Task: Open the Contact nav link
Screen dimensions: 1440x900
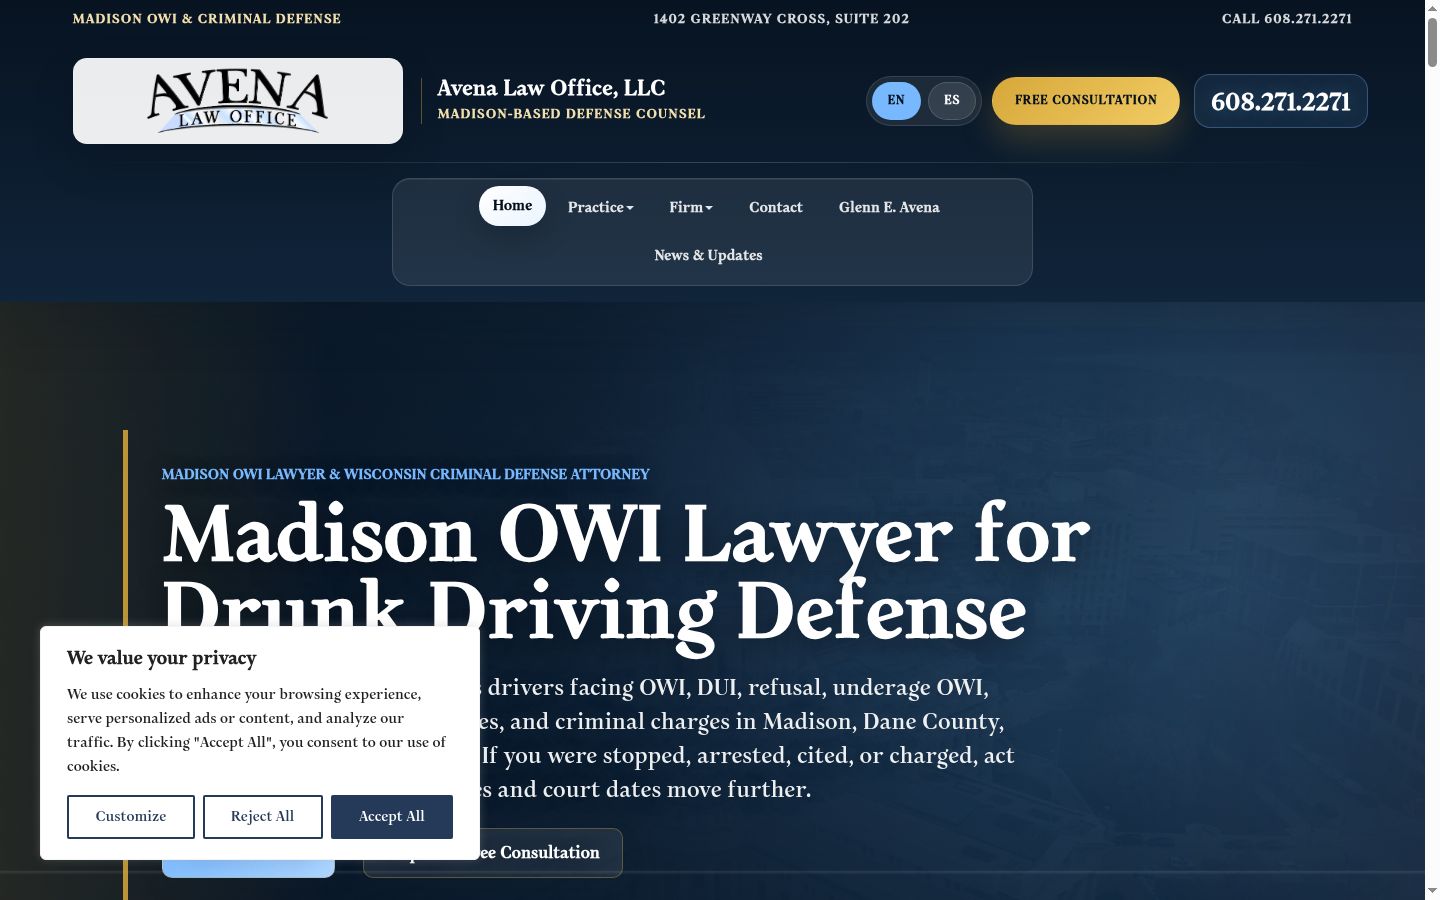Action: click(776, 207)
